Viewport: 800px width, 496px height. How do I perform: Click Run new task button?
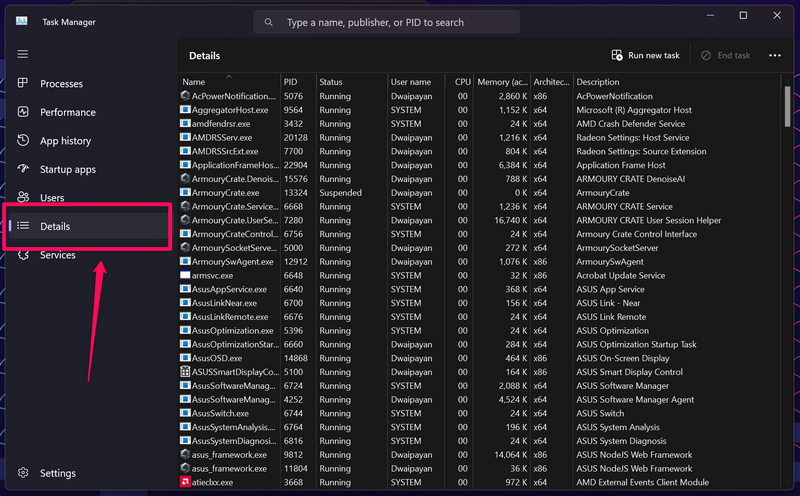[646, 56]
